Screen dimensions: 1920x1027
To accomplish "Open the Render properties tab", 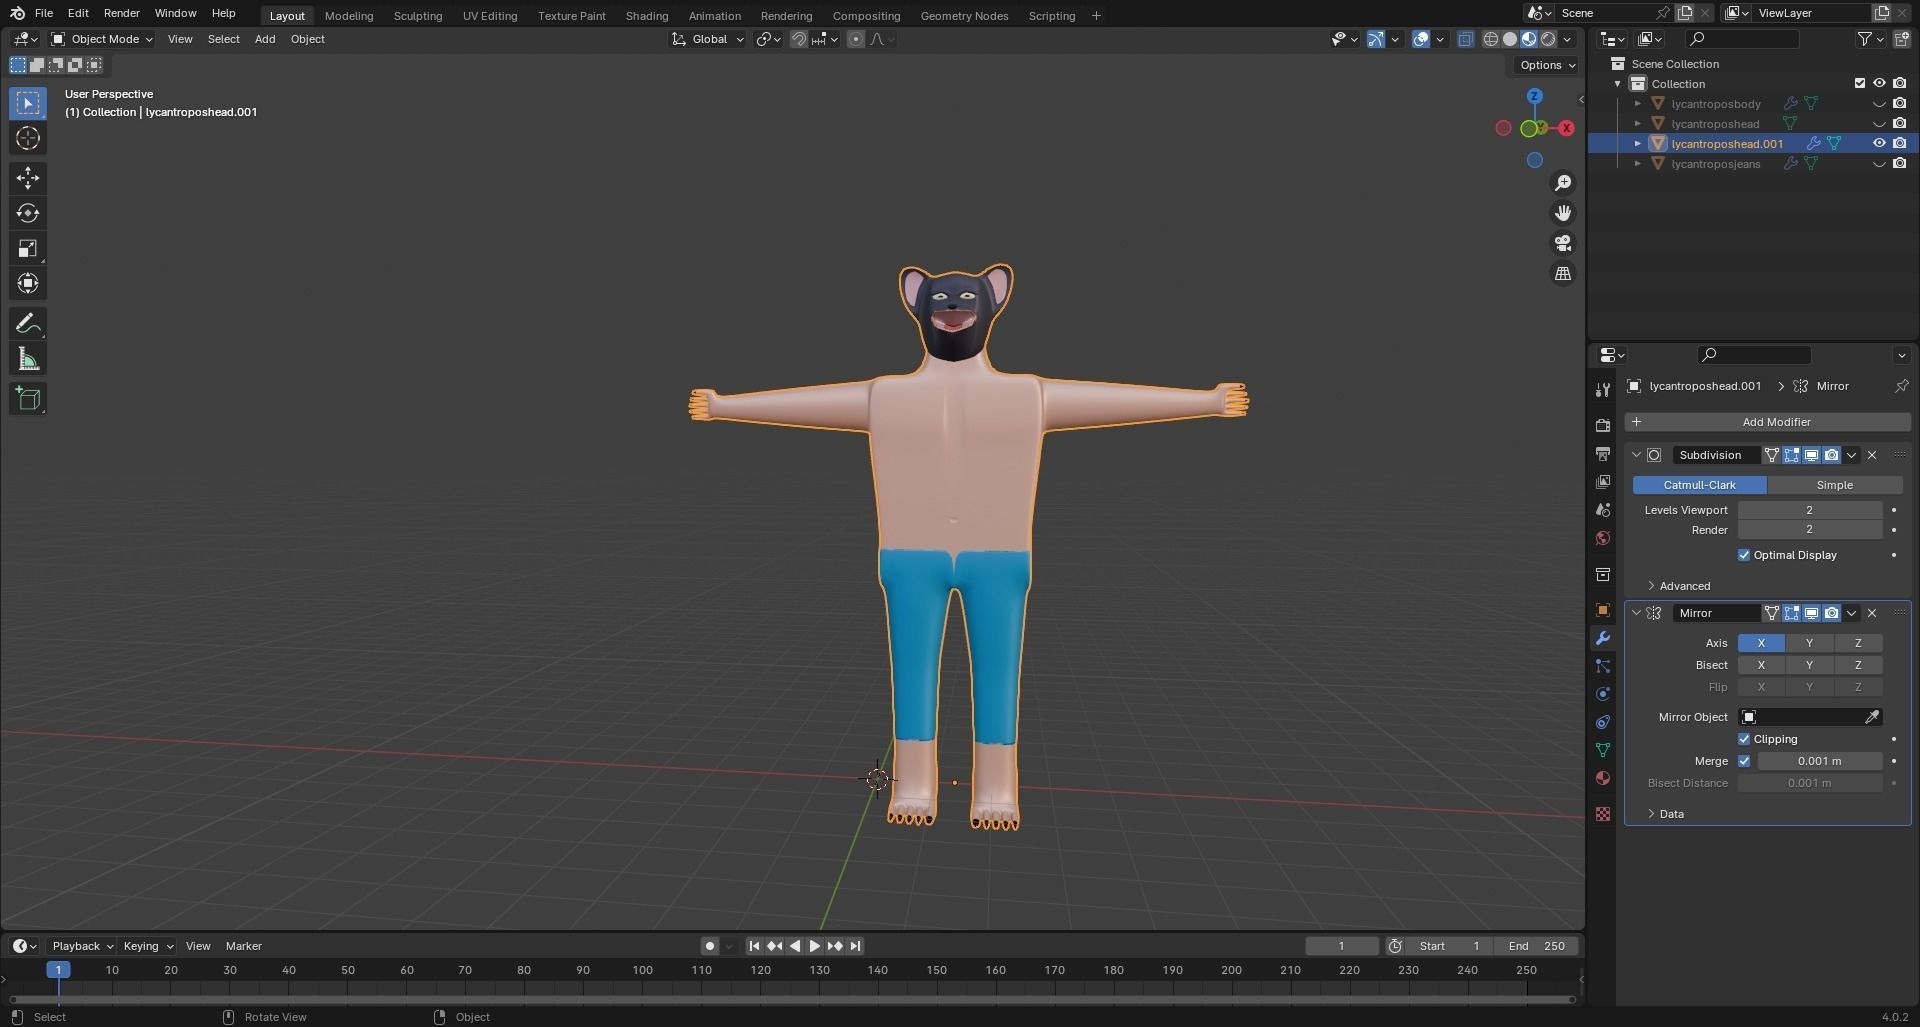I will click(1603, 426).
